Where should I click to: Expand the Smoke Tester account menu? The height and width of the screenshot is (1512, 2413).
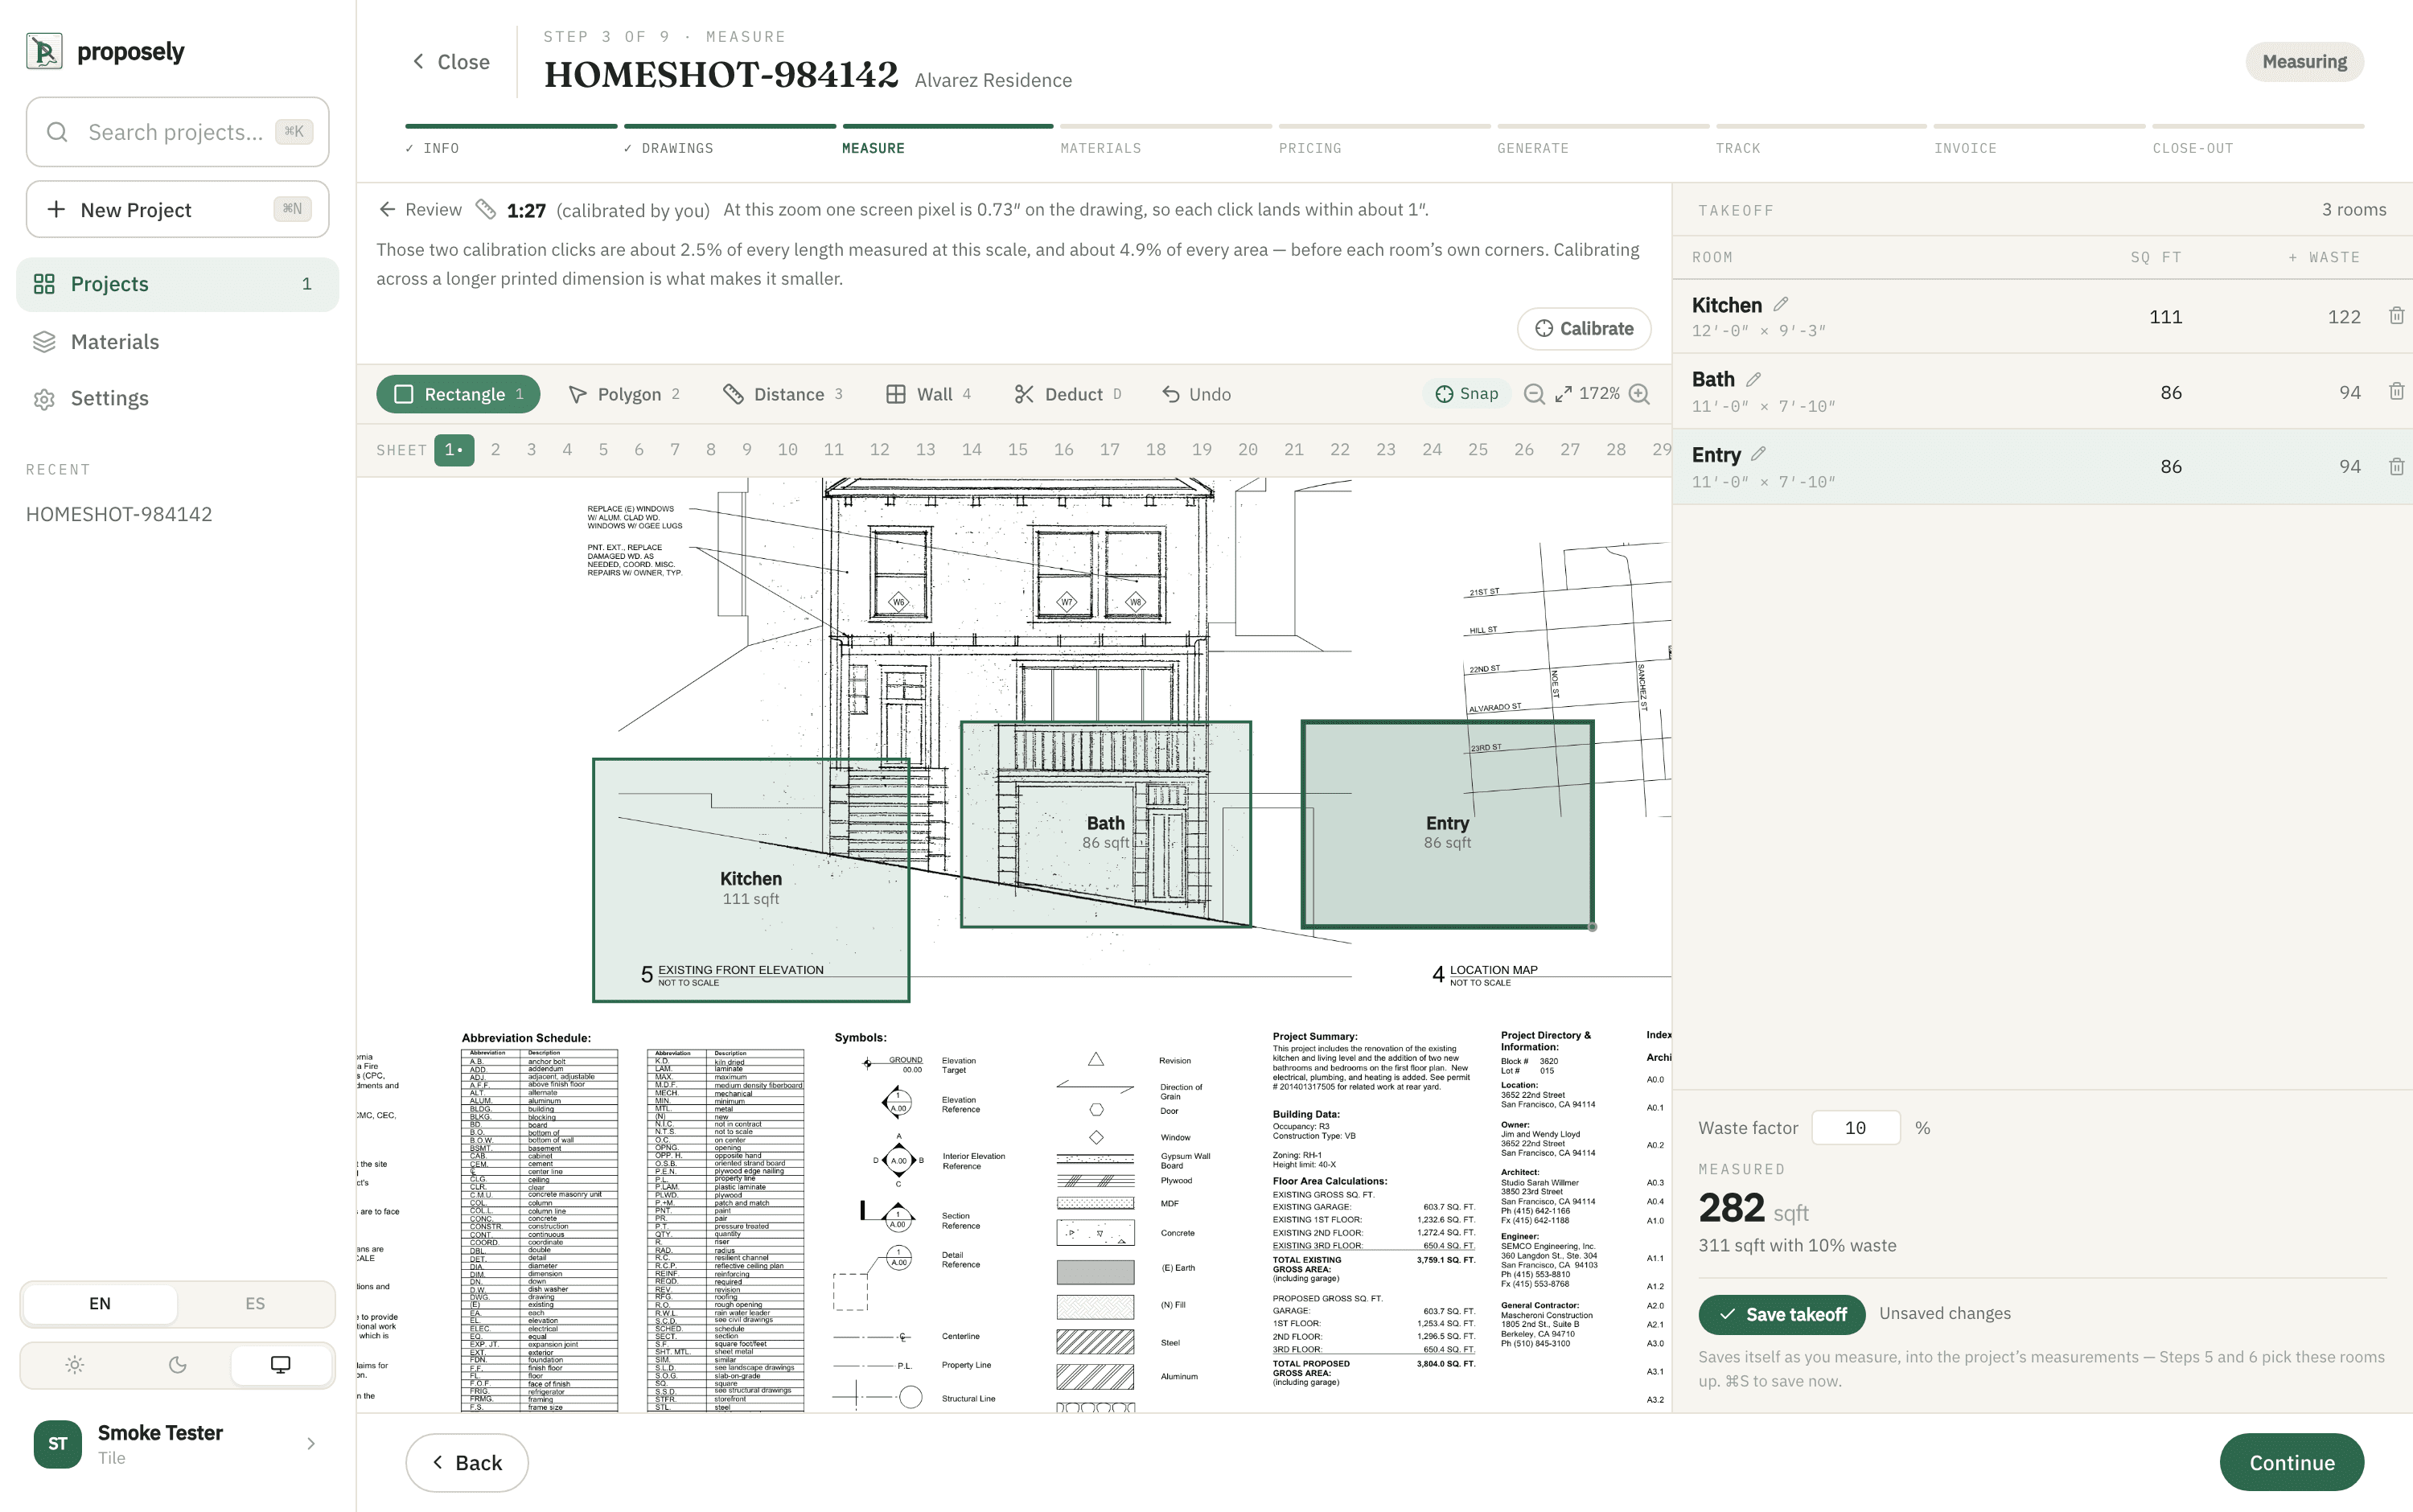177,1444
